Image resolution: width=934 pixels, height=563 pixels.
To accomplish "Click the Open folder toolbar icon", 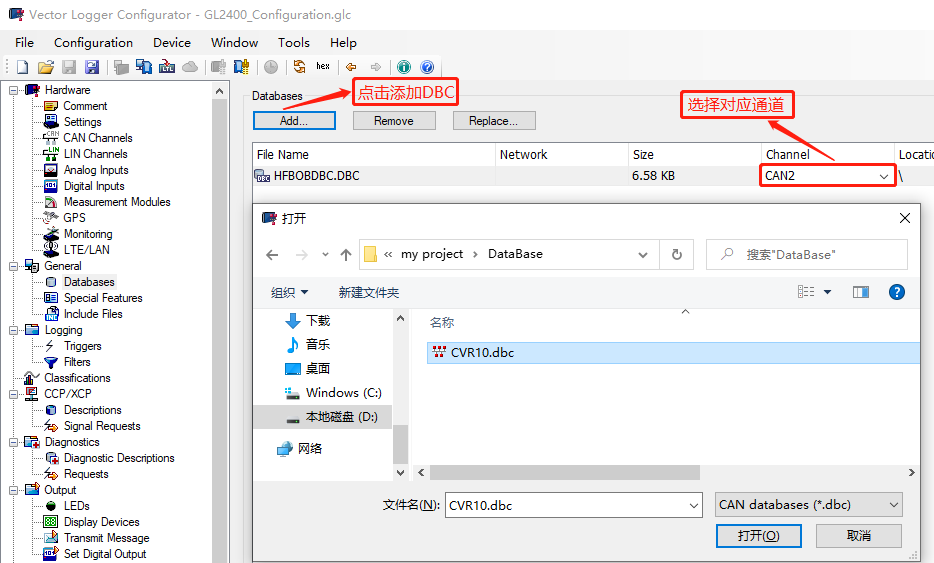I will (46, 67).
